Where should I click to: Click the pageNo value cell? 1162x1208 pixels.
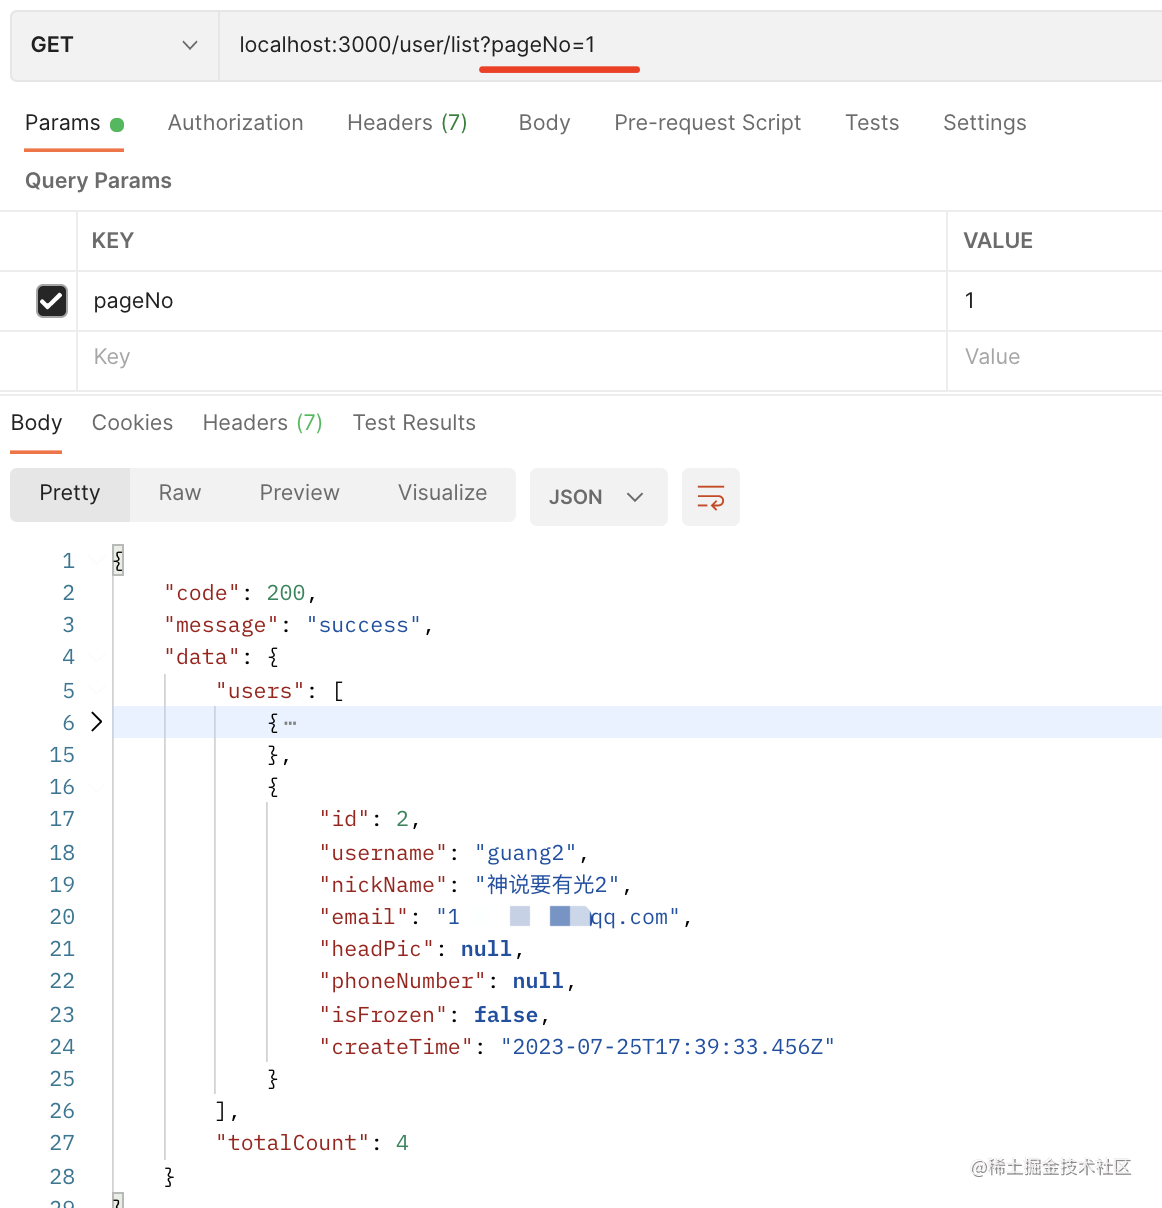(1050, 301)
